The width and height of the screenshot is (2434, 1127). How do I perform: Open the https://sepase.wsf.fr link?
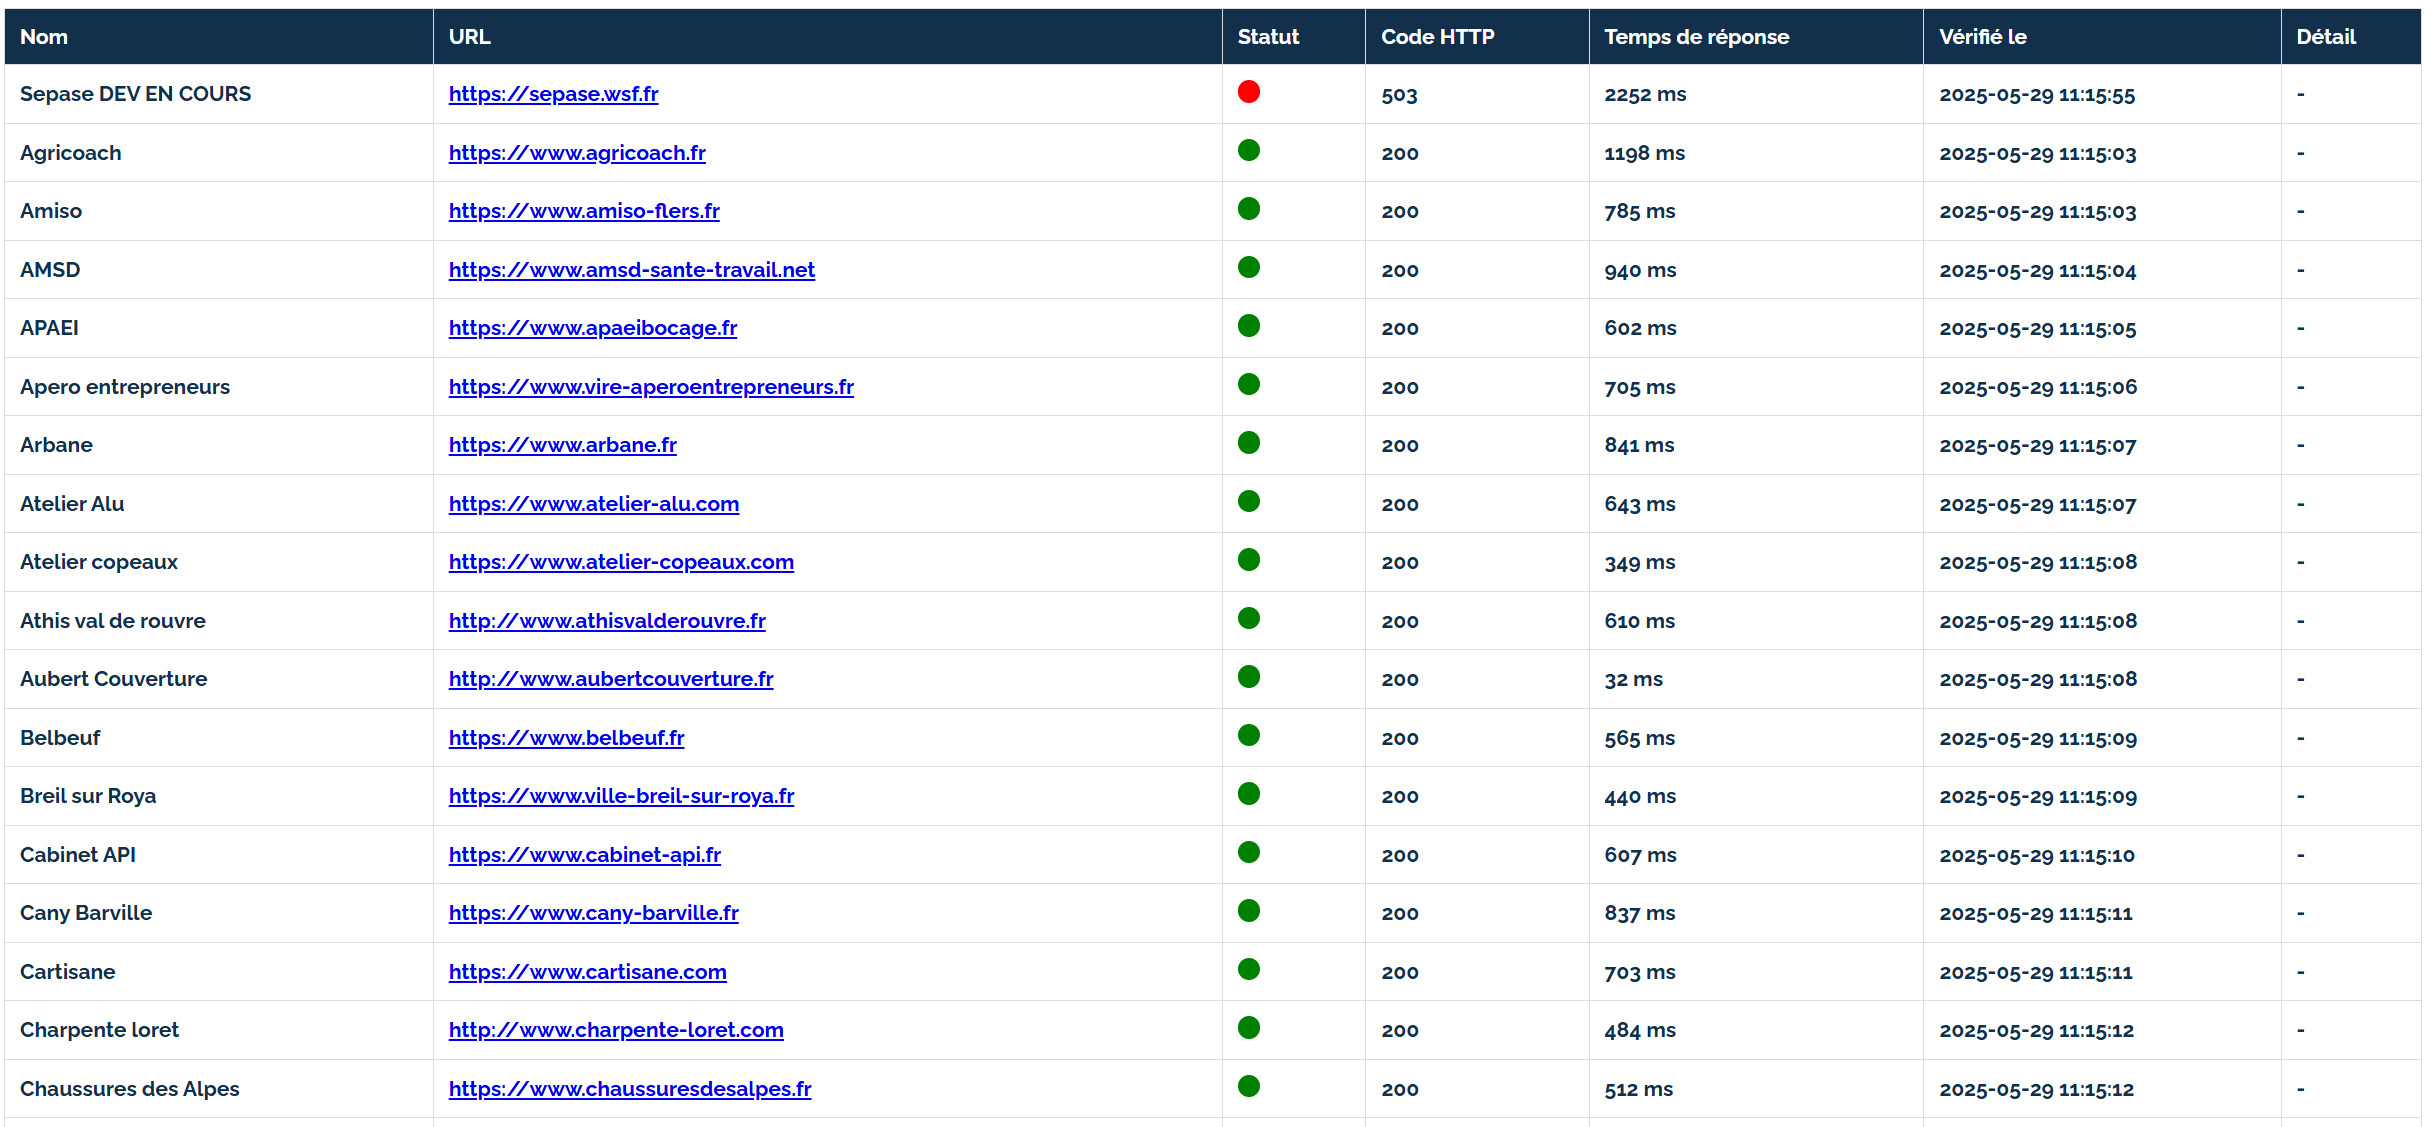point(553,94)
